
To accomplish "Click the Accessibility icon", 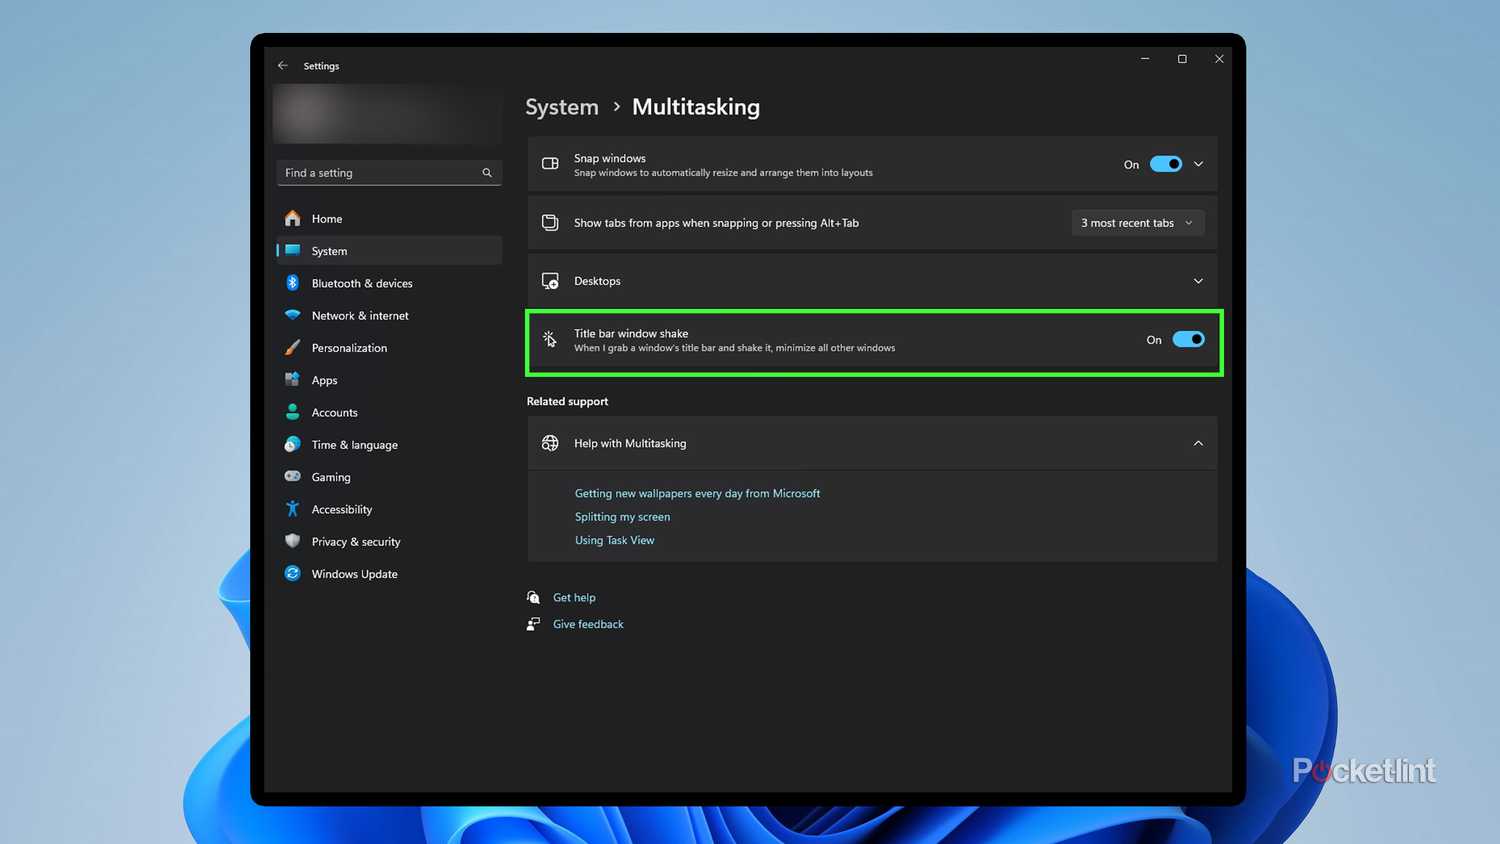I will pyautogui.click(x=291, y=509).
